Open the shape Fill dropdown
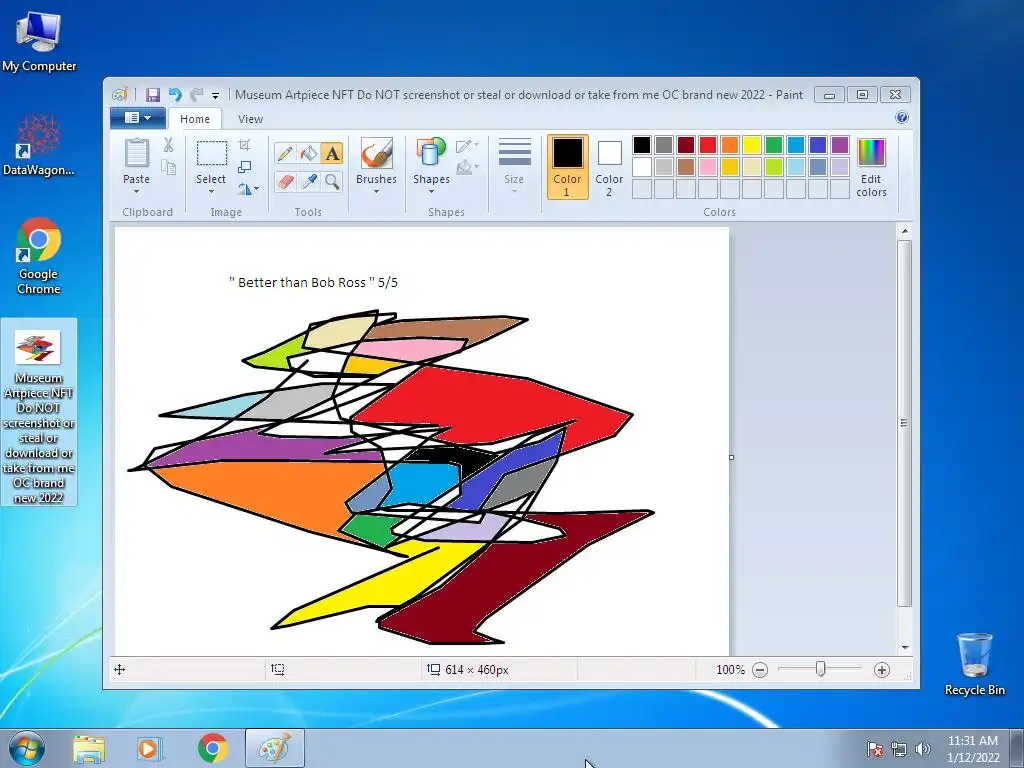Viewport: 1024px width, 768px height. [x=467, y=168]
